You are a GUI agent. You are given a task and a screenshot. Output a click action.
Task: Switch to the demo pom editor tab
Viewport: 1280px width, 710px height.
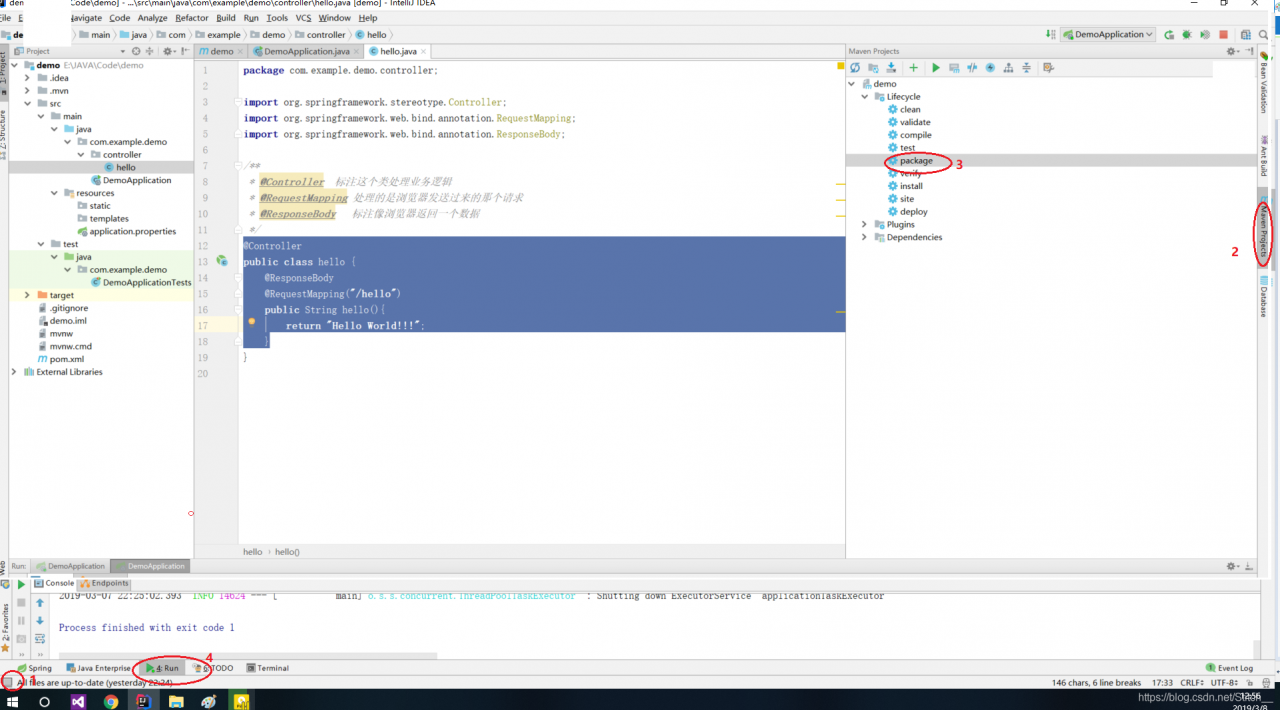pos(221,51)
